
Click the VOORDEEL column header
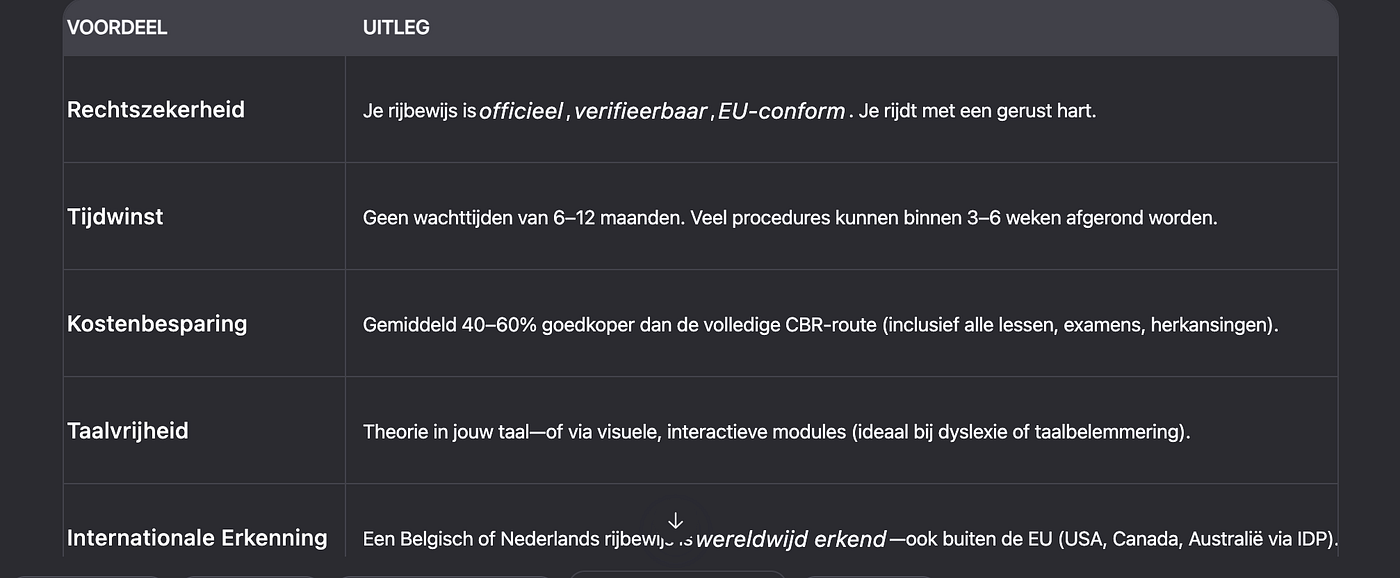coord(117,28)
